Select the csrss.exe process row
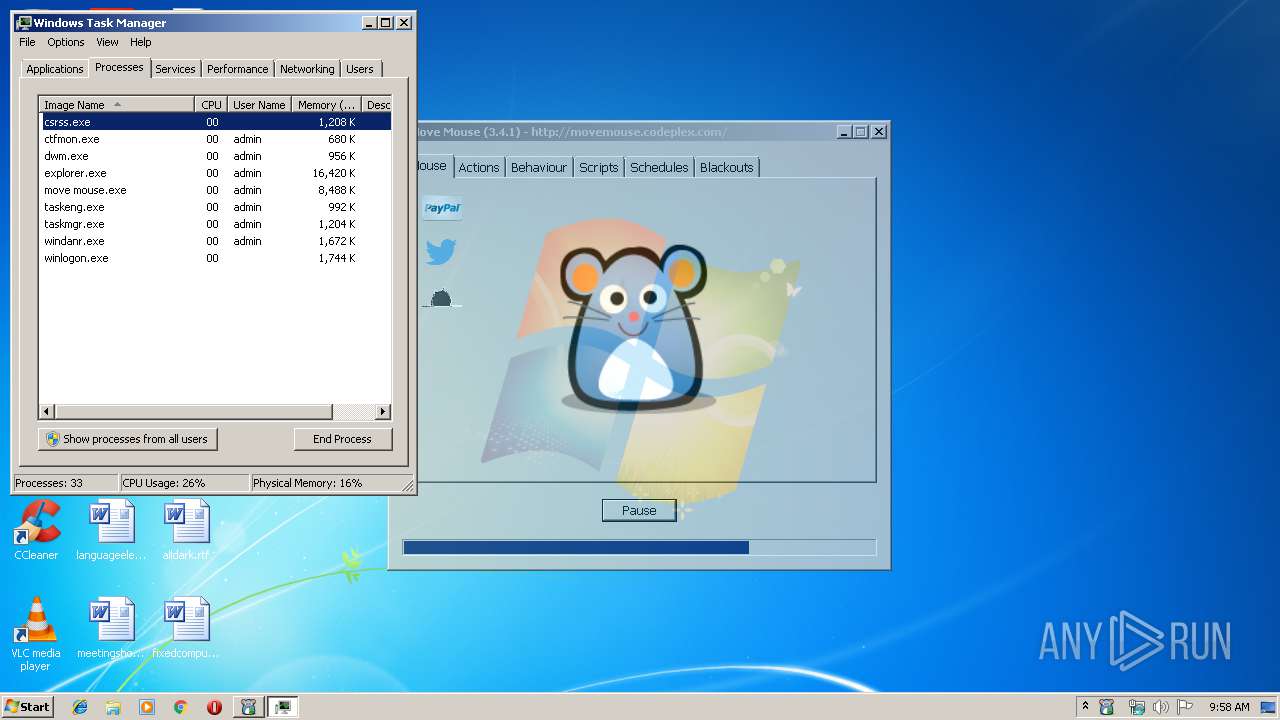This screenshot has height=720, width=1280. point(214,122)
